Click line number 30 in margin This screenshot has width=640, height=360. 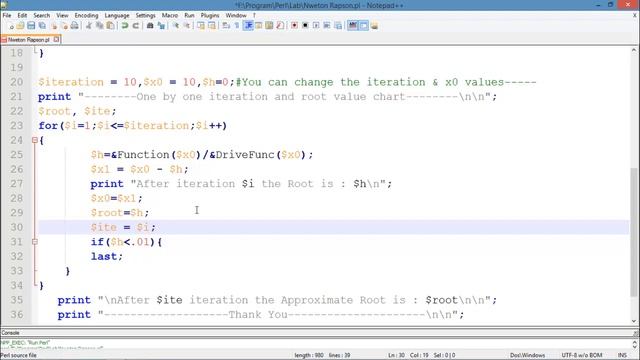click(16, 227)
